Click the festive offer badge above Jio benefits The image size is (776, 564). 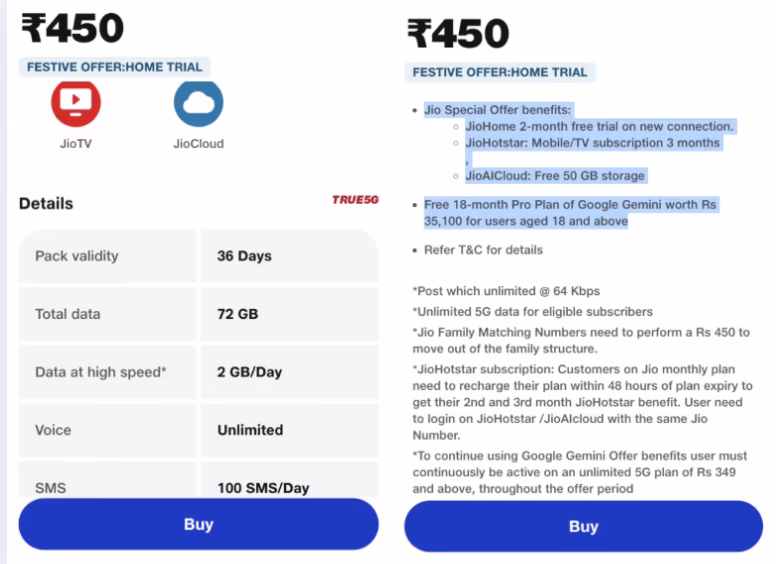coord(500,72)
